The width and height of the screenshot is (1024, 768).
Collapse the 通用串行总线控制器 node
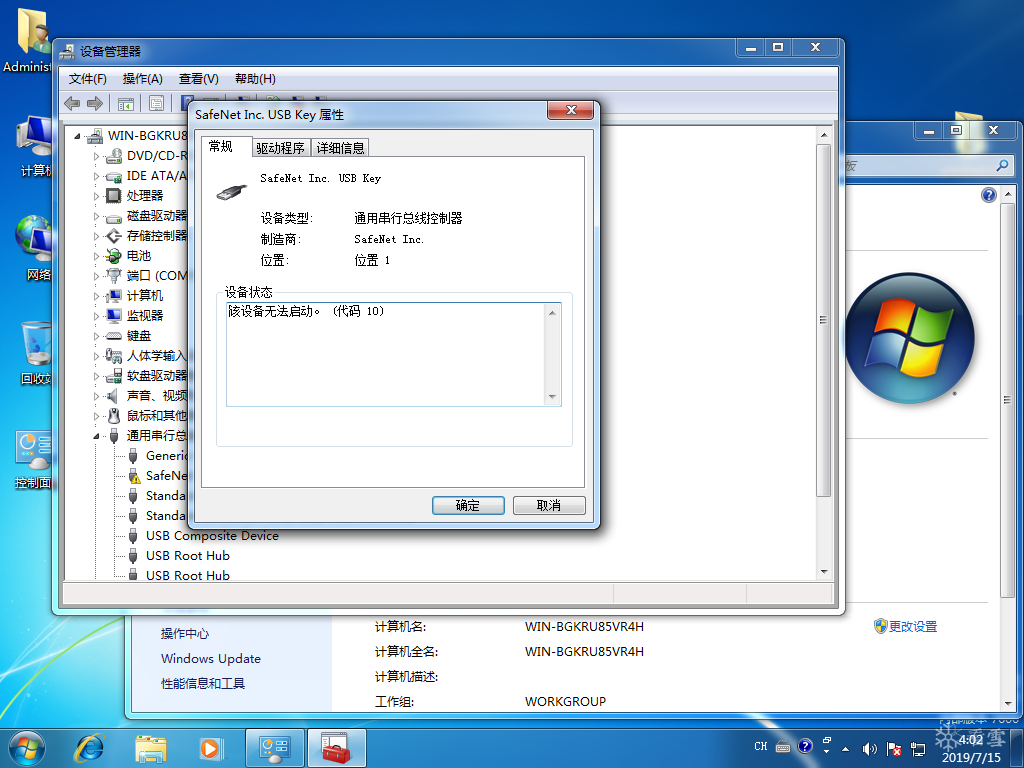[97, 436]
